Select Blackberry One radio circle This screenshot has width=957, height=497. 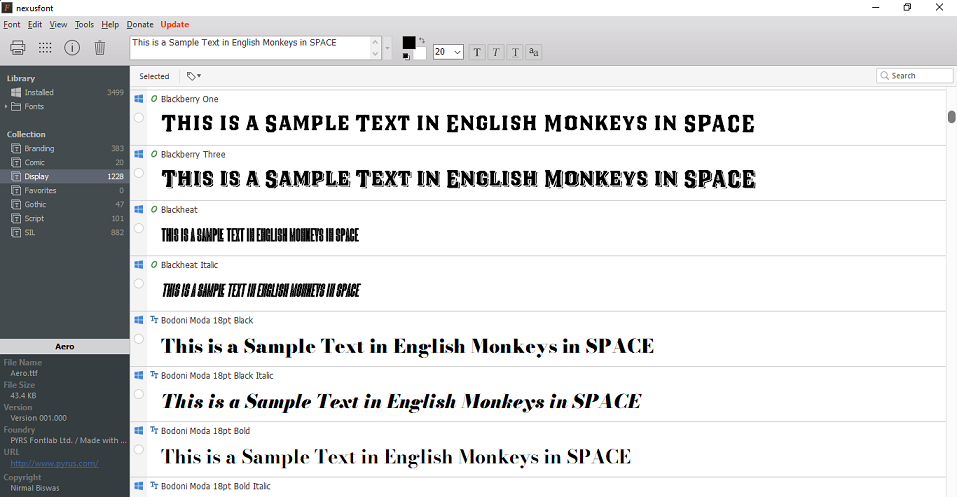(139, 117)
